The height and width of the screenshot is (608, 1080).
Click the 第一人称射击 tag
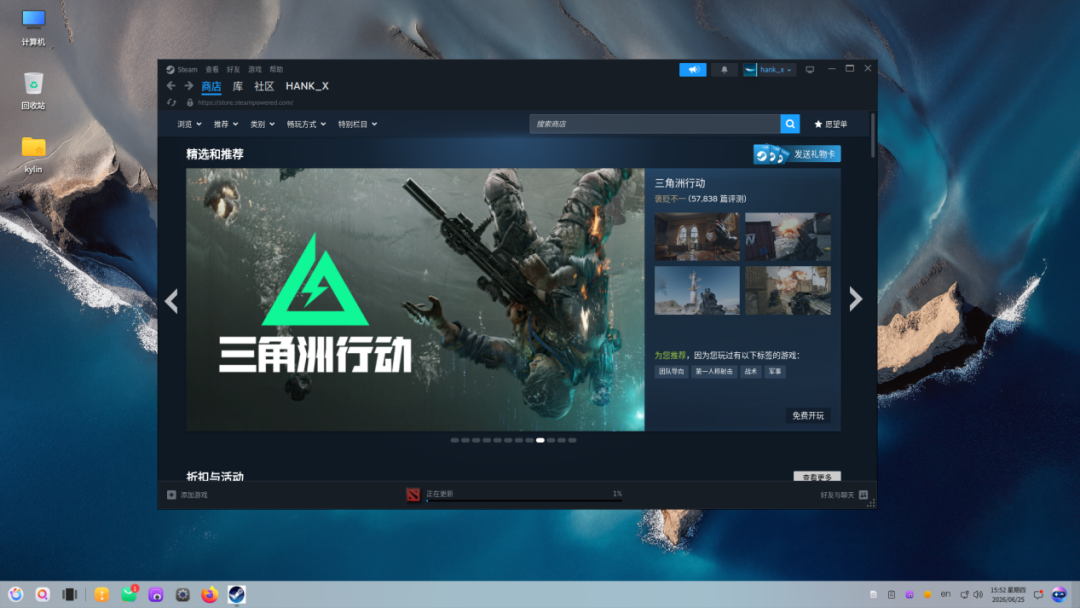[x=714, y=372]
